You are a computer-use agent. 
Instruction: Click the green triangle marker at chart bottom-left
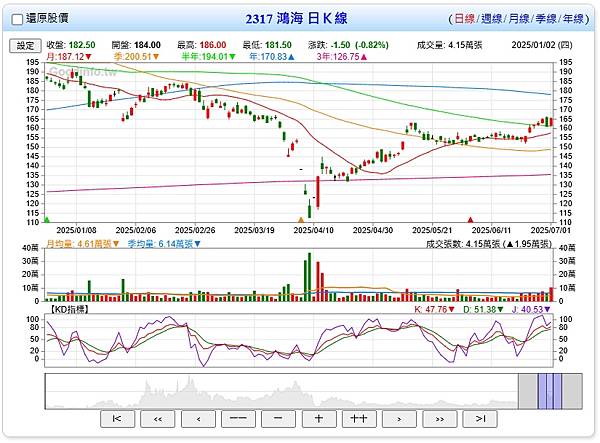[x=47, y=220]
